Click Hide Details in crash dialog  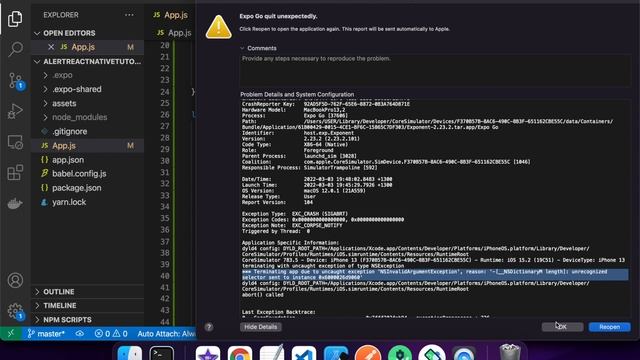click(260, 327)
